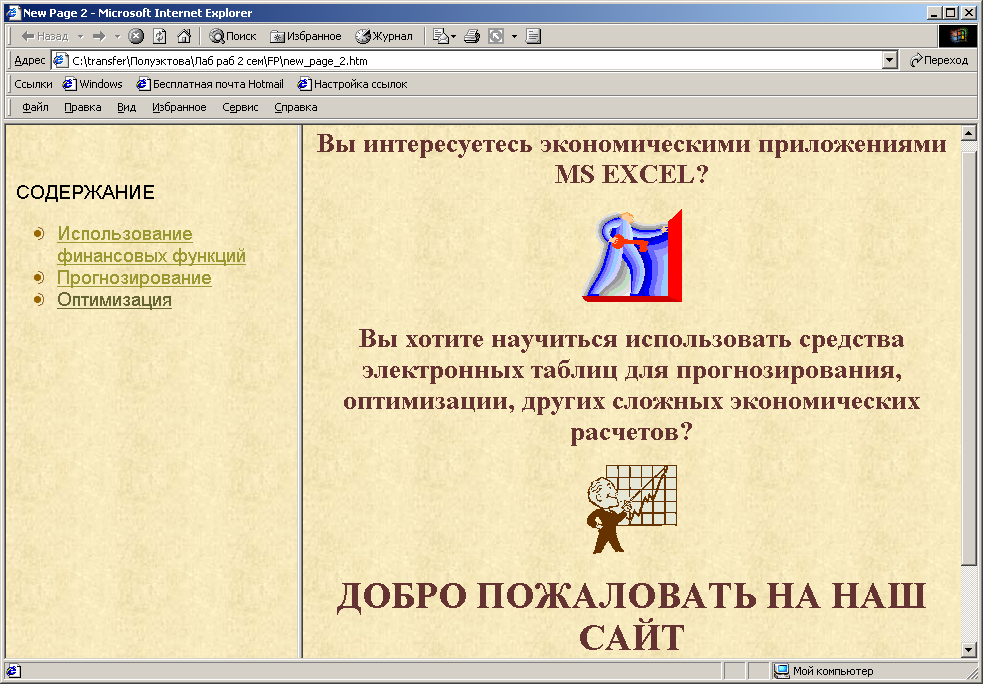Follow the Оптимизация link
Image resolution: width=983 pixels, height=684 pixels.
coord(114,300)
